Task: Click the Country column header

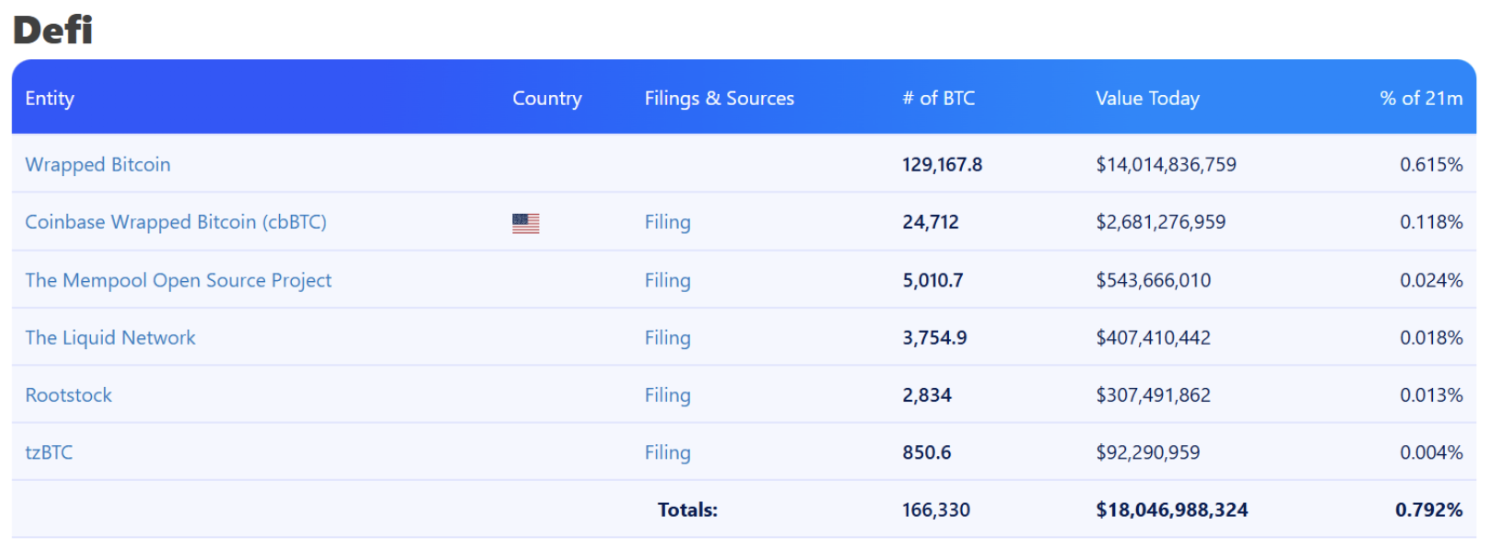Action: 547,98
